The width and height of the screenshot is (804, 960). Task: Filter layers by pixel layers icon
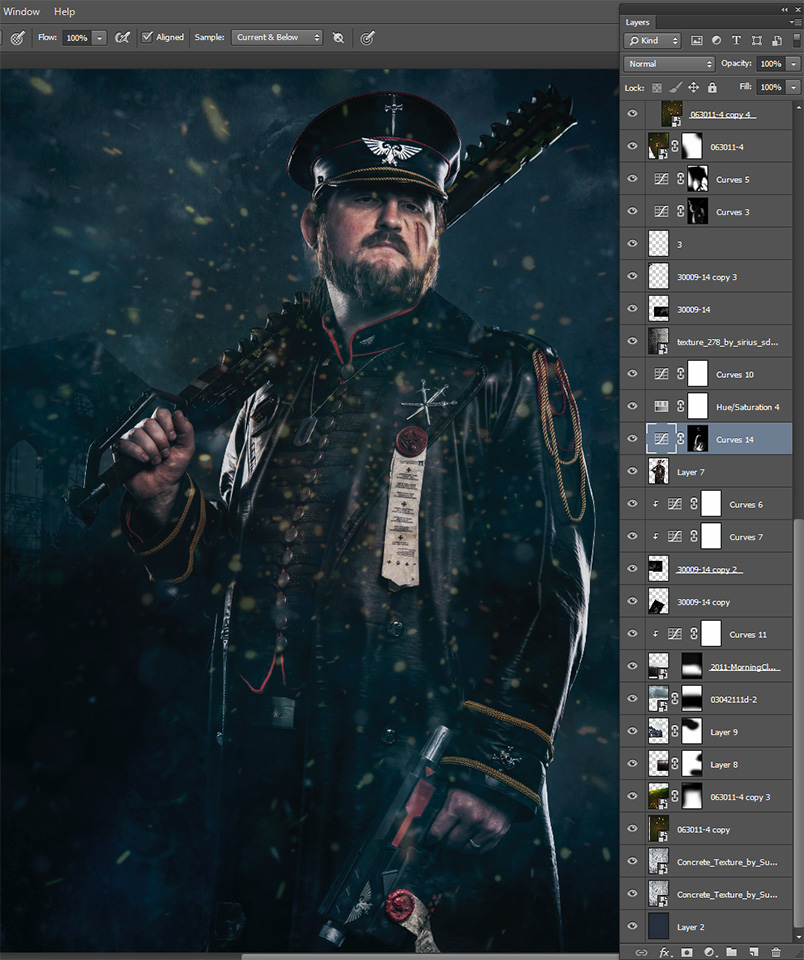[x=696, y=40]
